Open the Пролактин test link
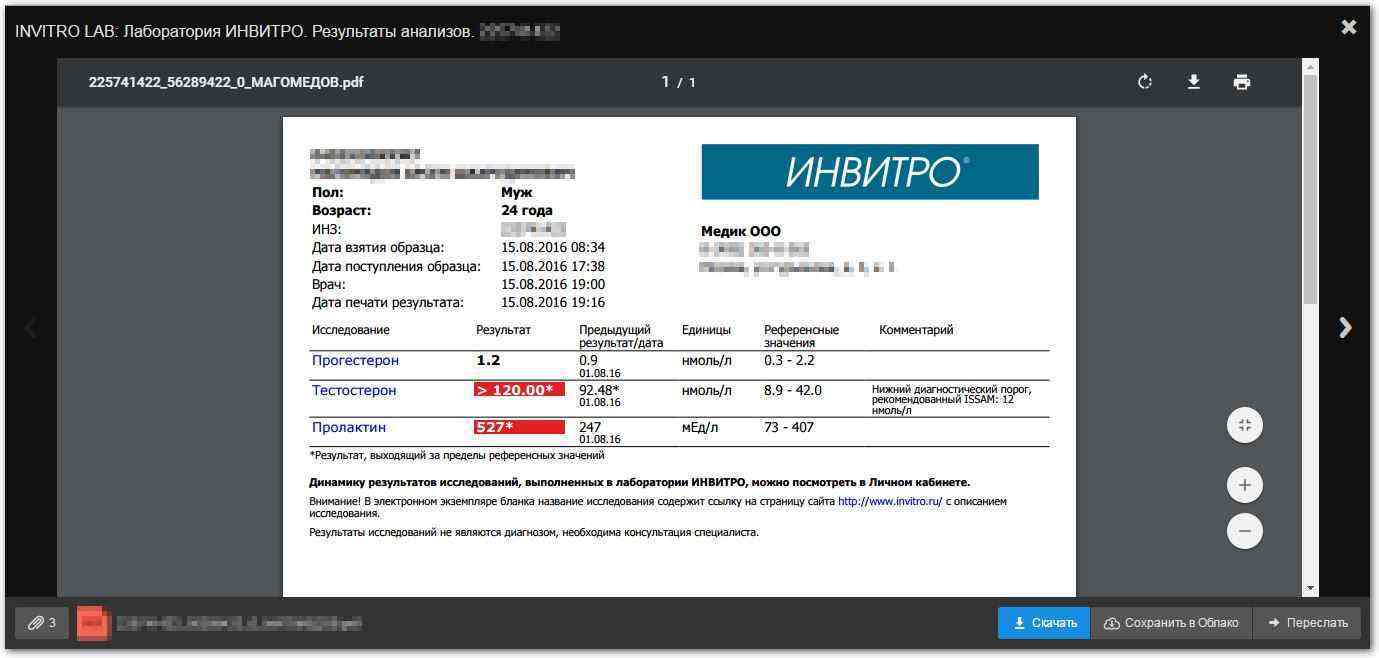Image resolution: width=1379 pixels, height=658 pixels. (349, 427)
